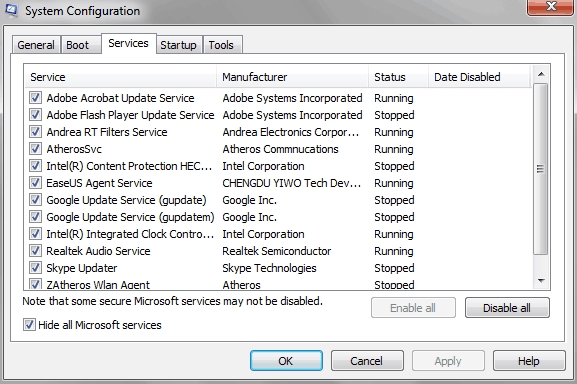Toggle Andrea RT Filters Service checkbox

tap(35, 132)
